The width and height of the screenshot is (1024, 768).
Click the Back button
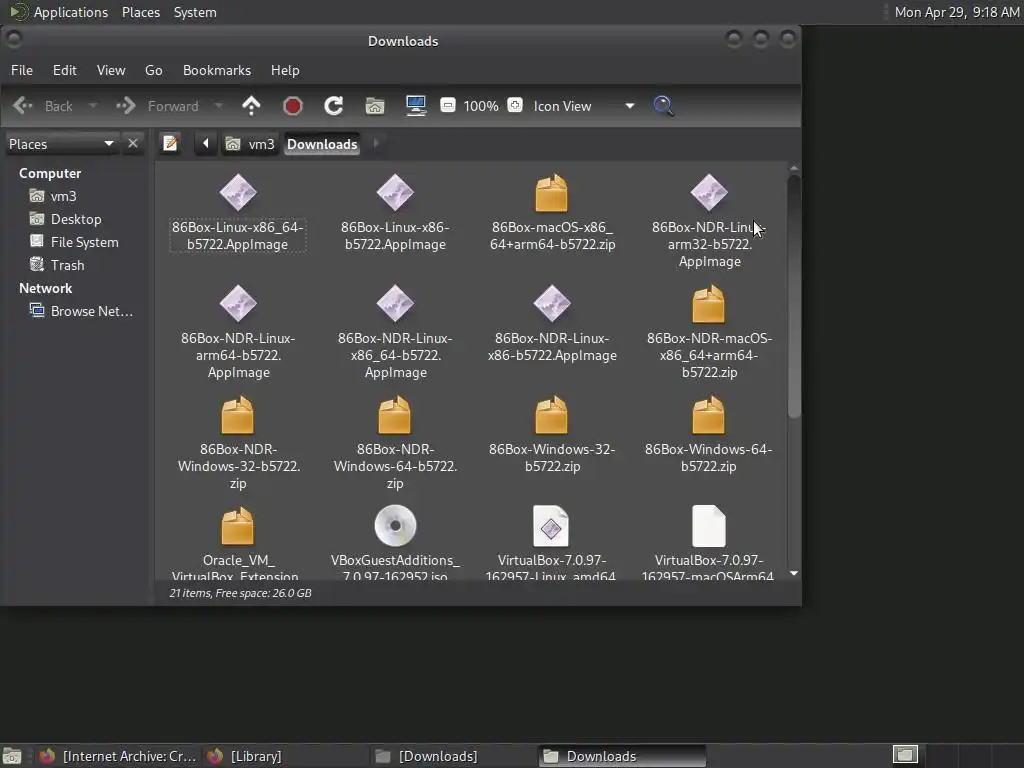point(44,106)
